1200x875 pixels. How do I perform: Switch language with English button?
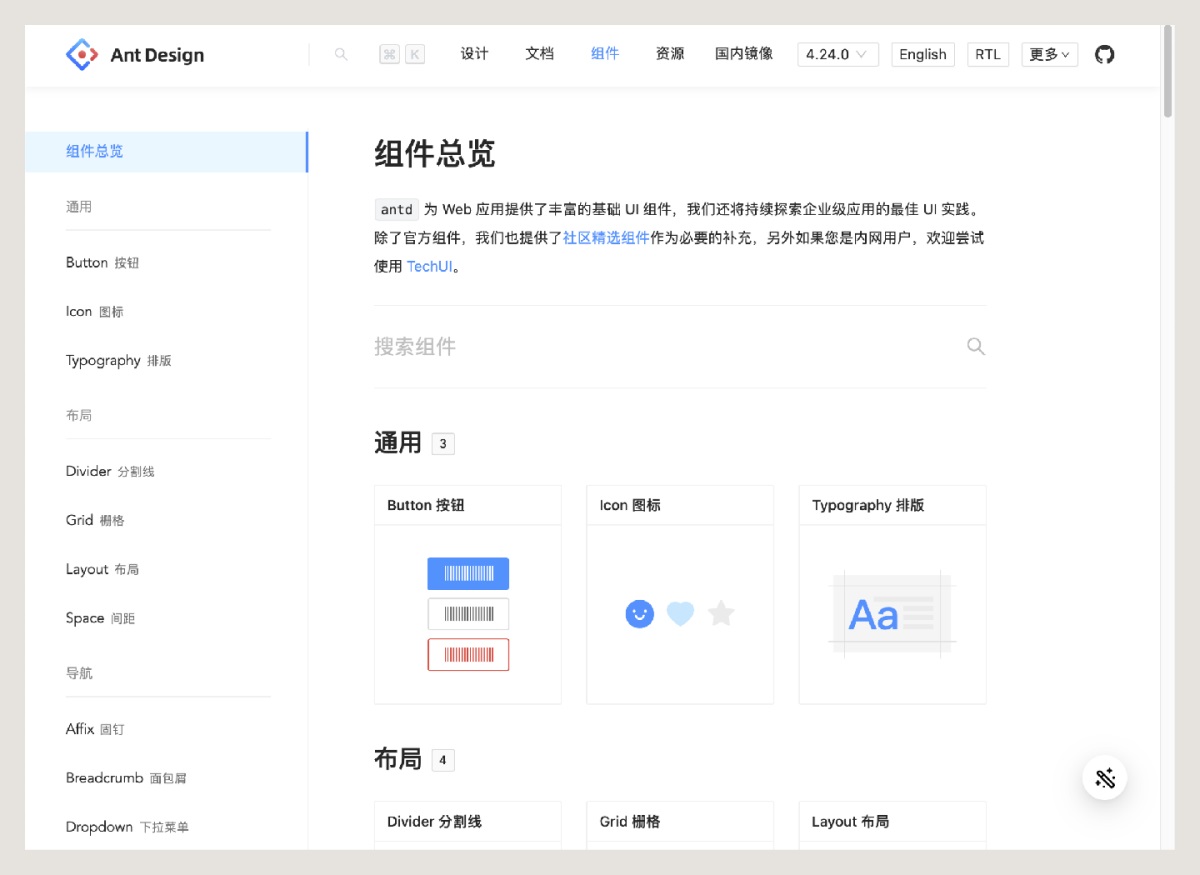click(923, 54)
